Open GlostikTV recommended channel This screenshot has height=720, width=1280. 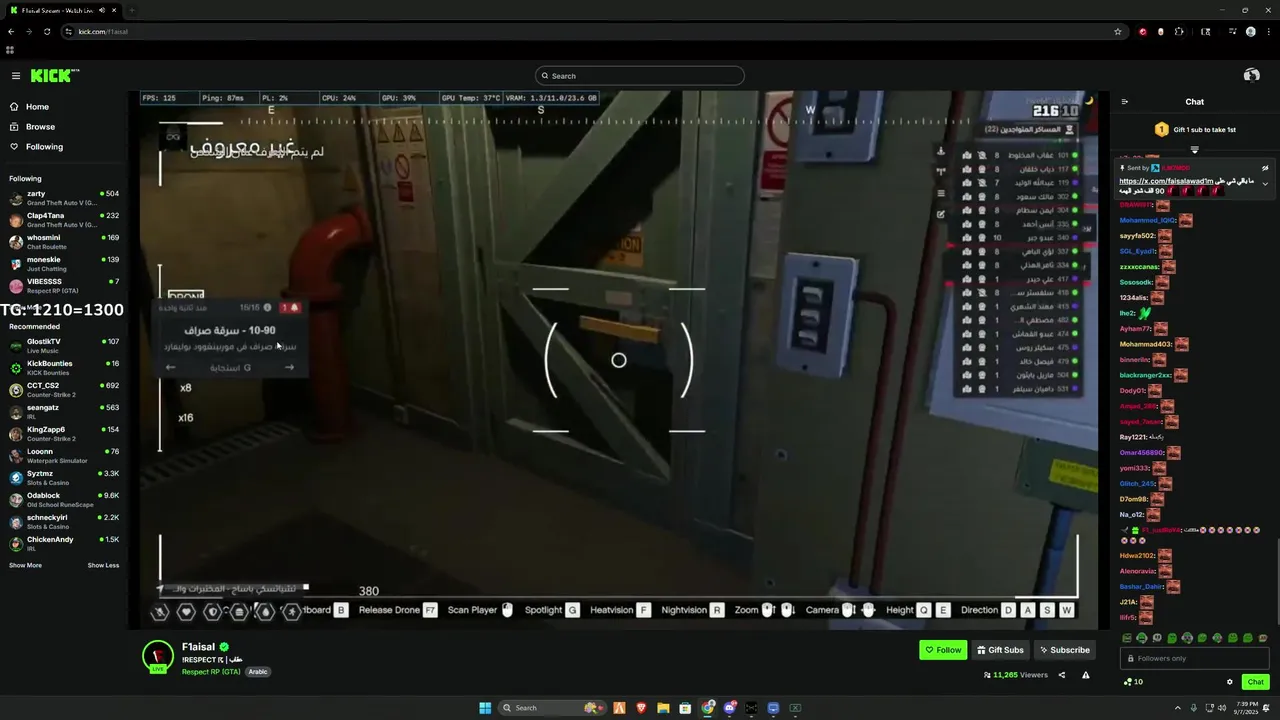[64, 346]
